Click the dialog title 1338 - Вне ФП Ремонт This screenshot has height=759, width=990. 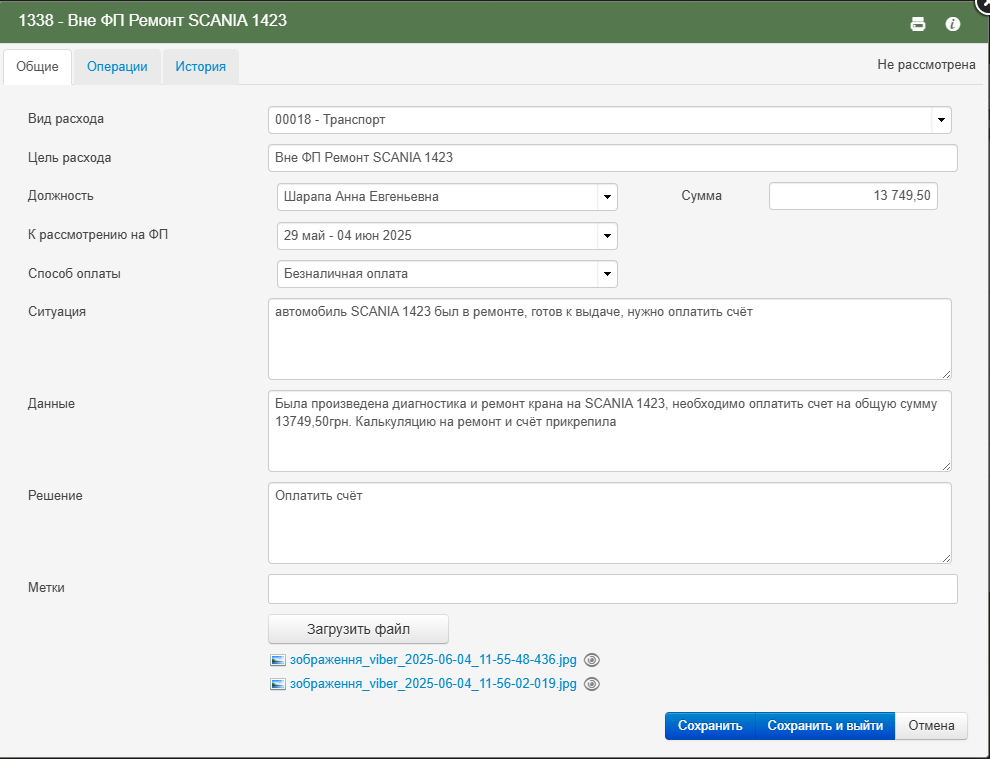pyautogui.click(x=152, y=21)
